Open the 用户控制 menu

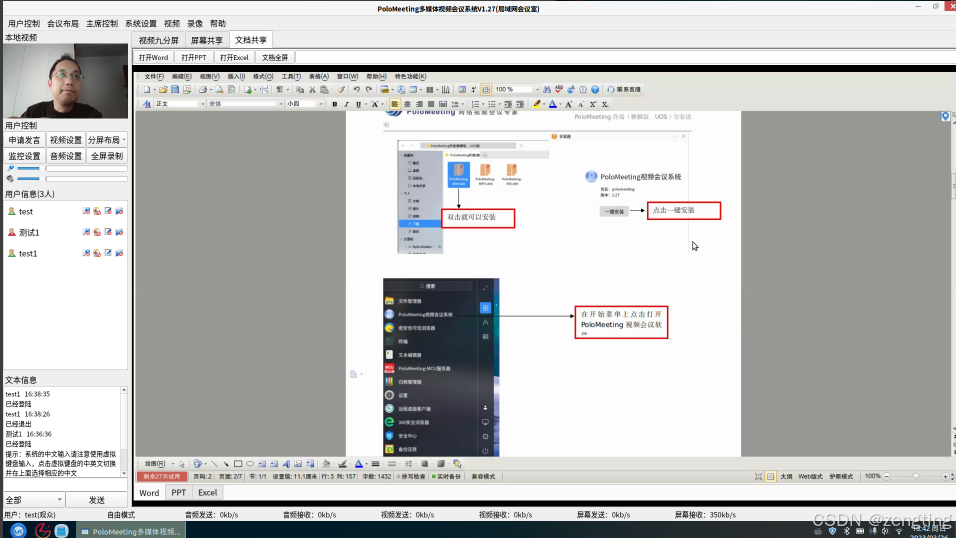pyautogui.click(x=24, y=23)
